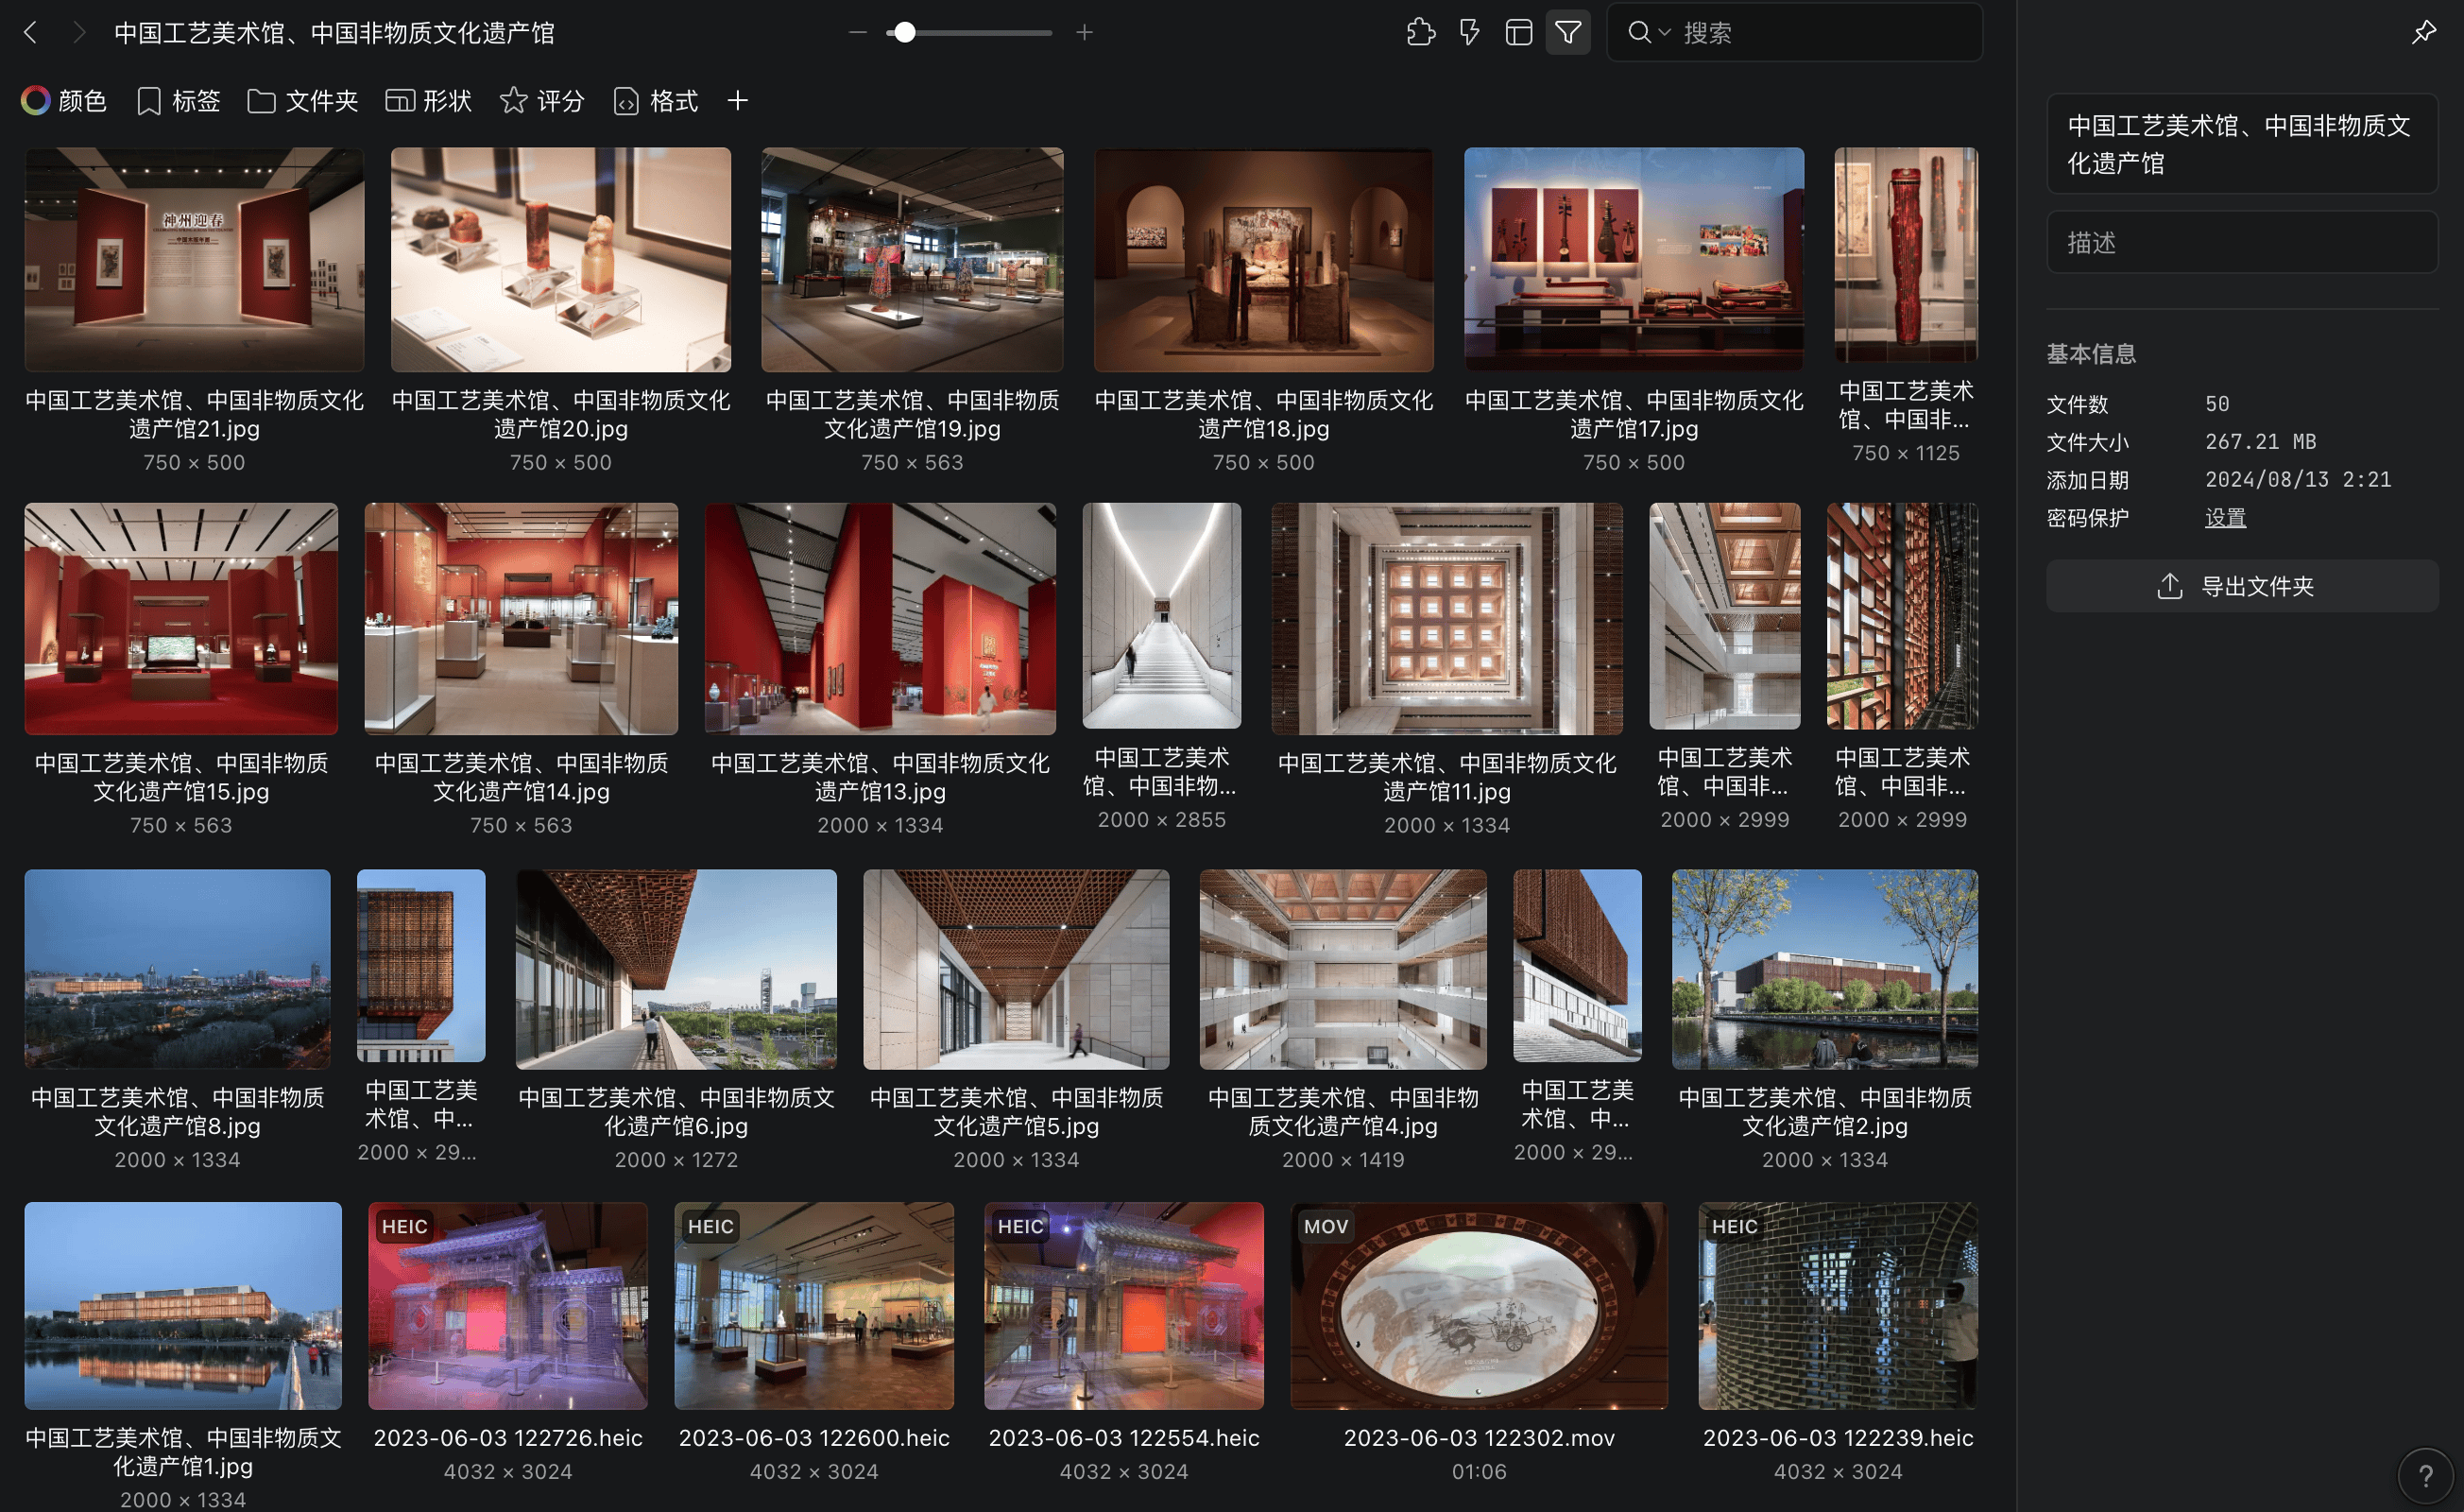Open the 格式 format filter

tap(656, 101)
